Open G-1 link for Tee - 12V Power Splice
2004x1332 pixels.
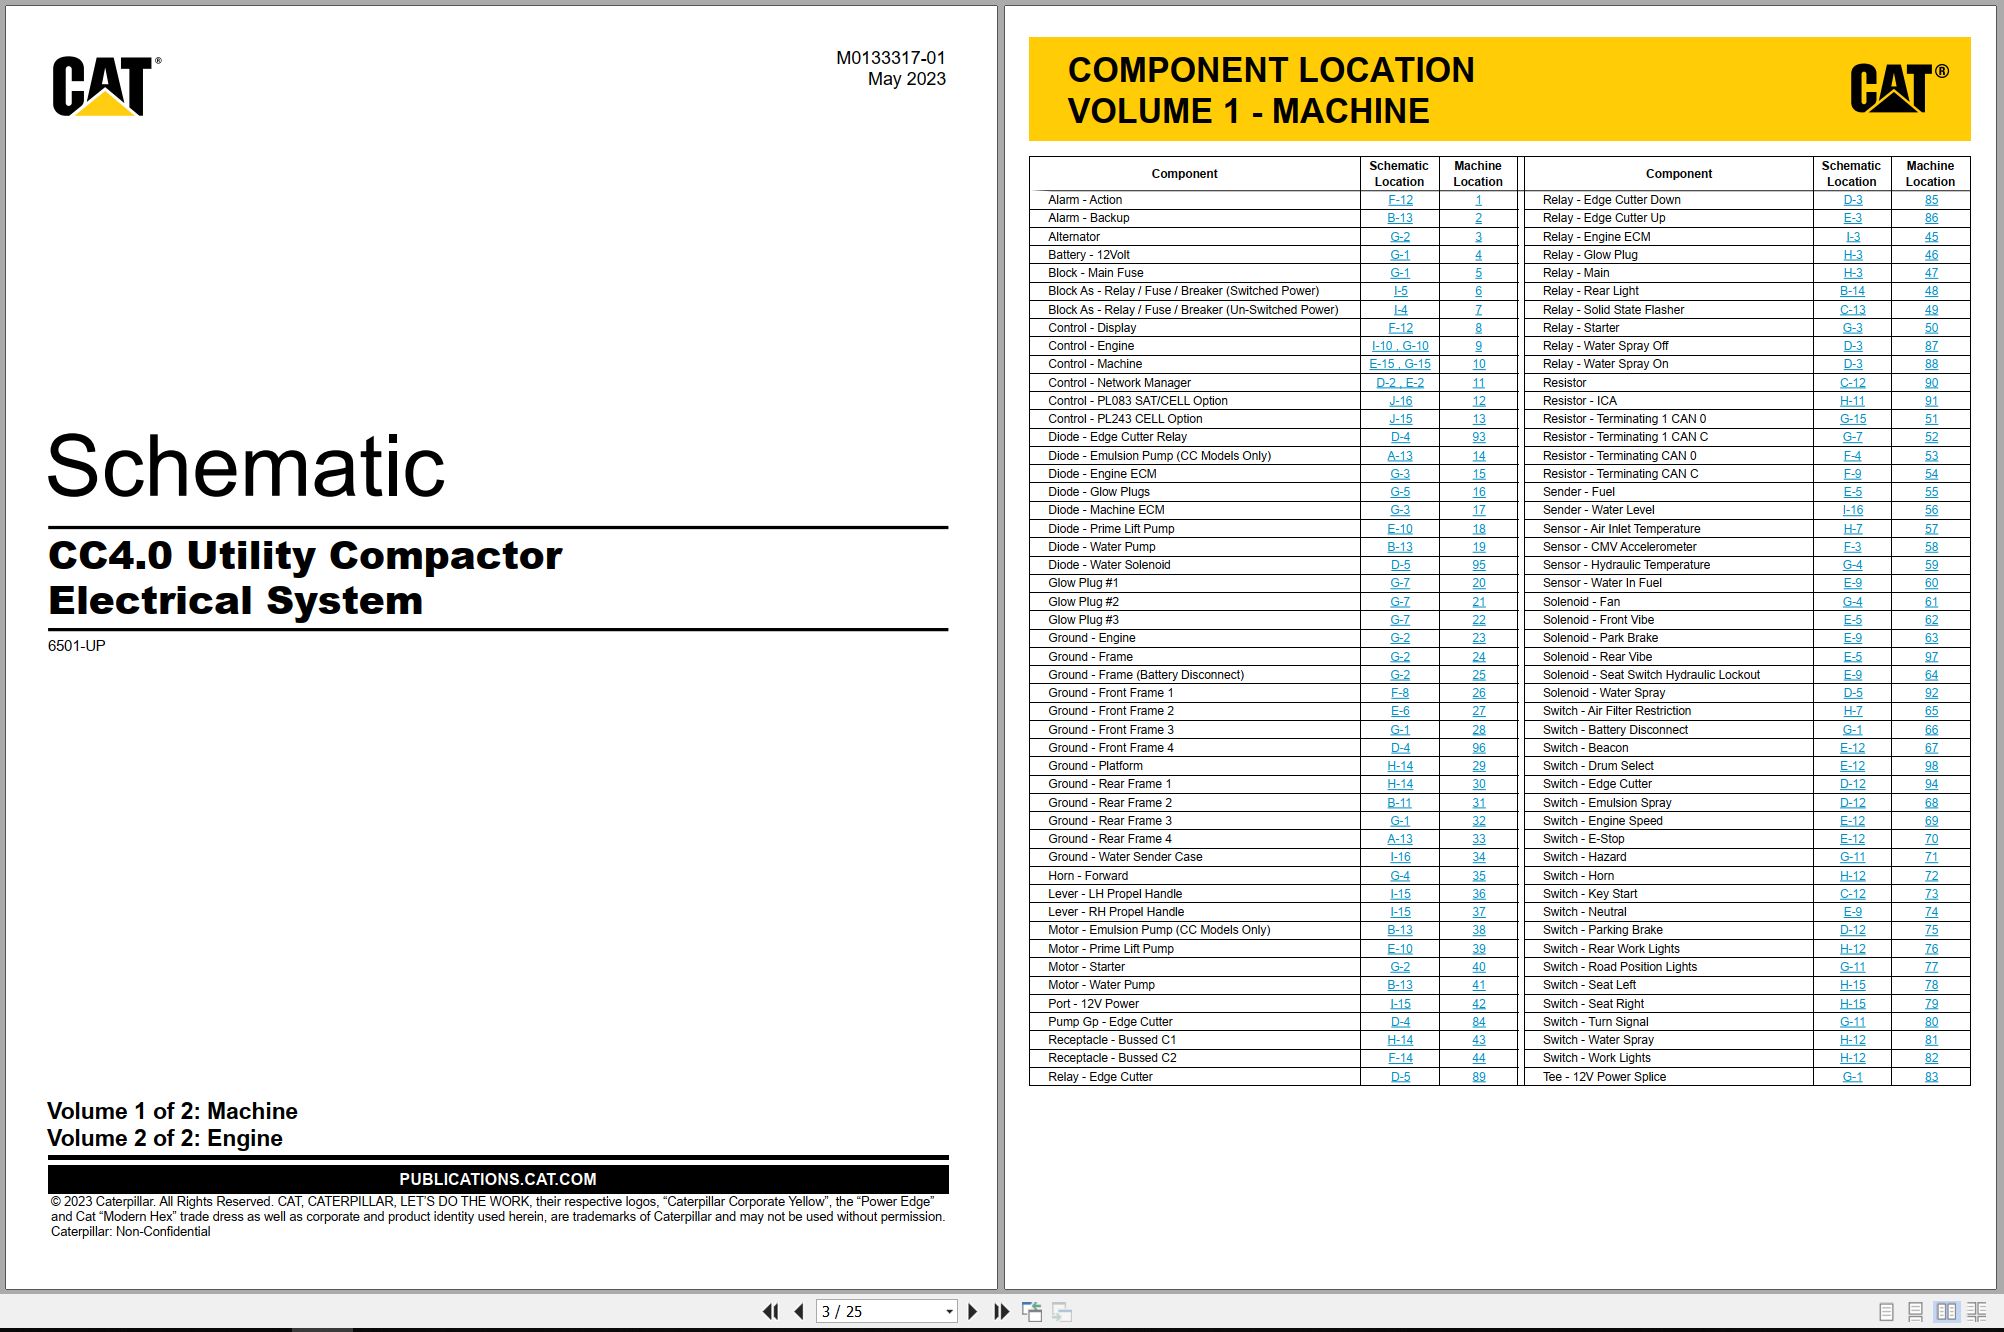pos(1852,1077)
